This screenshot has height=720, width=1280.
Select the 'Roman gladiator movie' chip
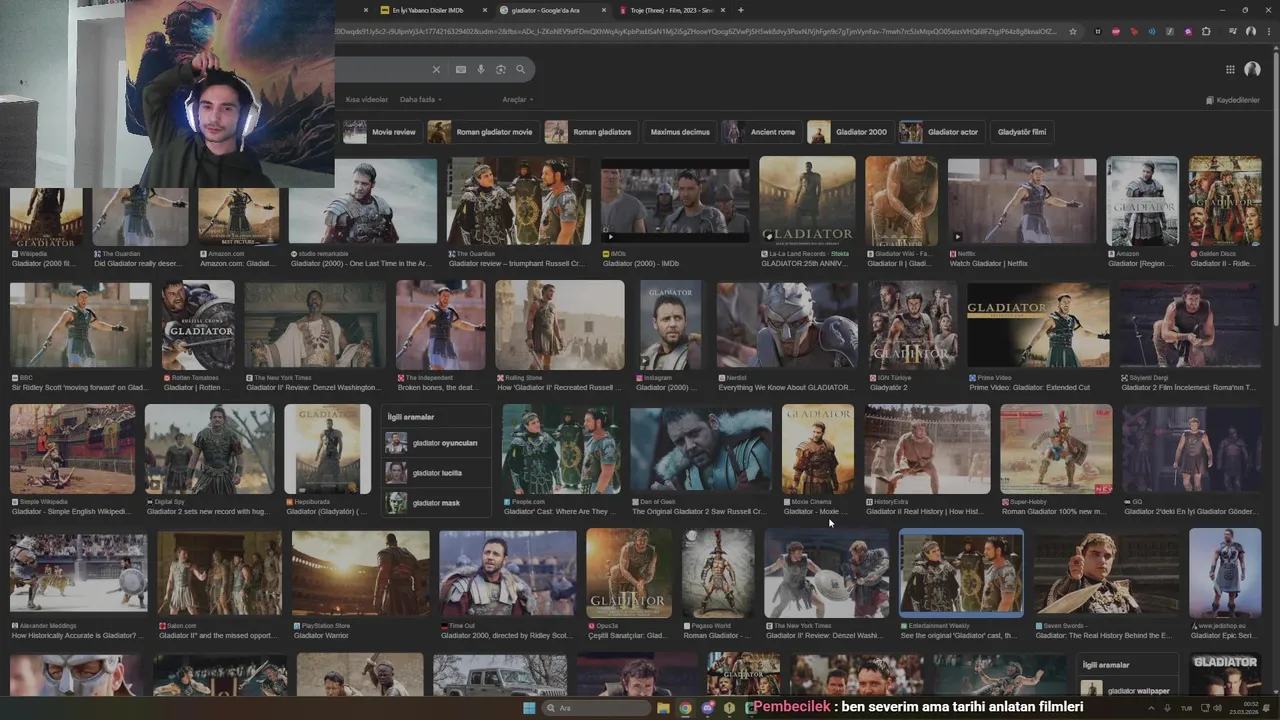482,132
